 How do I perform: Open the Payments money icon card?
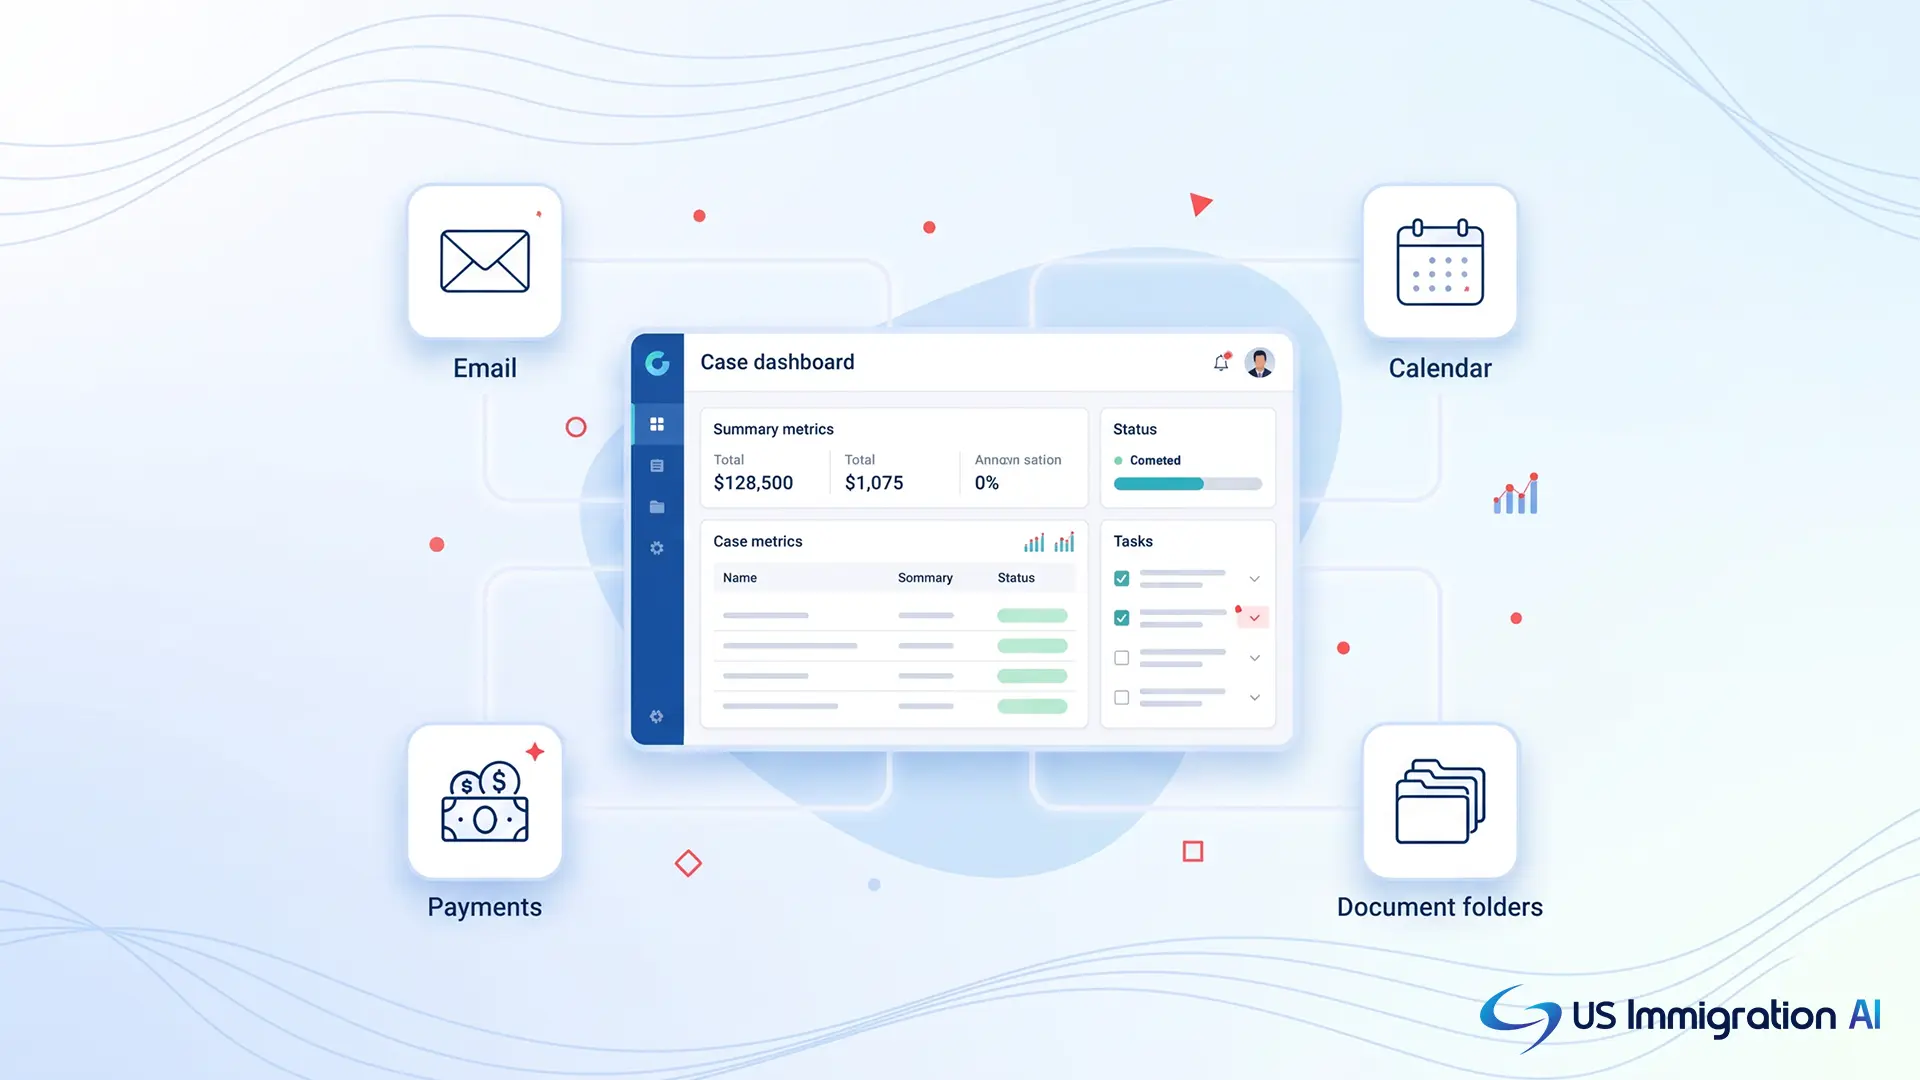point(485,801)
